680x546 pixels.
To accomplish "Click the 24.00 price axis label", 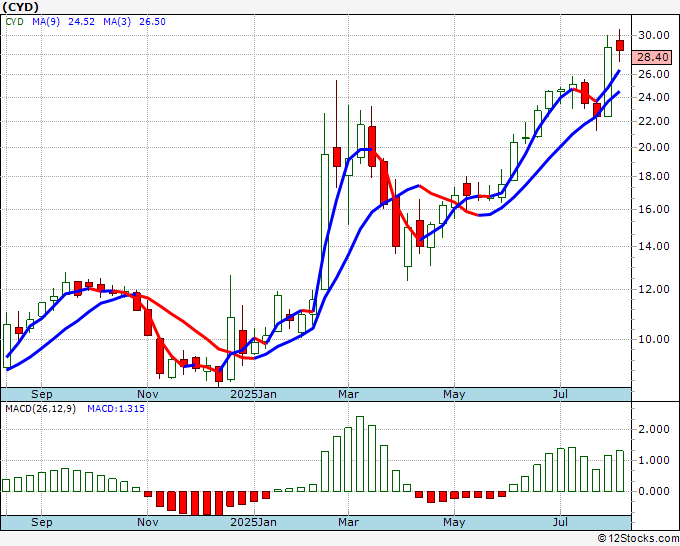I will [x=654, y=97].
